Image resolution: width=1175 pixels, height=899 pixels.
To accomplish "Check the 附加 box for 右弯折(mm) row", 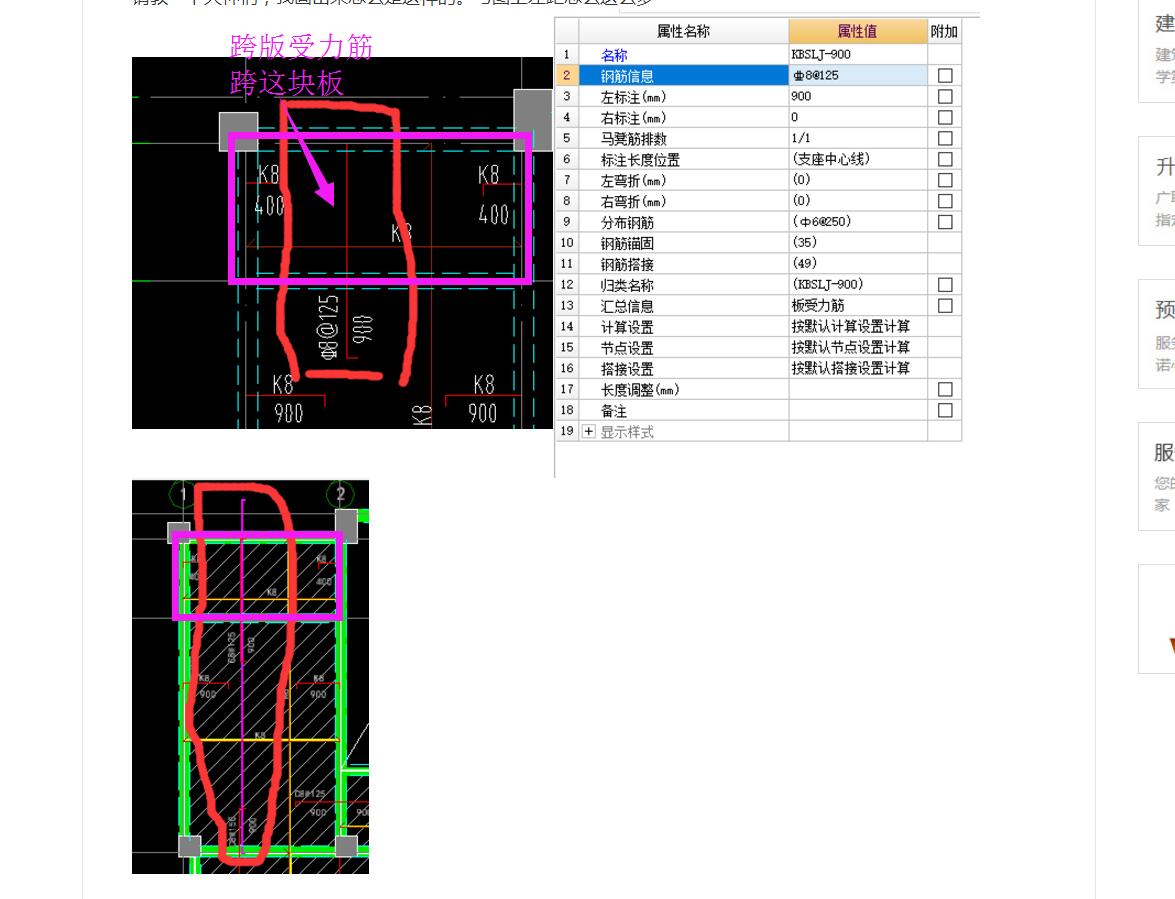I will click(x=945, y=202).
